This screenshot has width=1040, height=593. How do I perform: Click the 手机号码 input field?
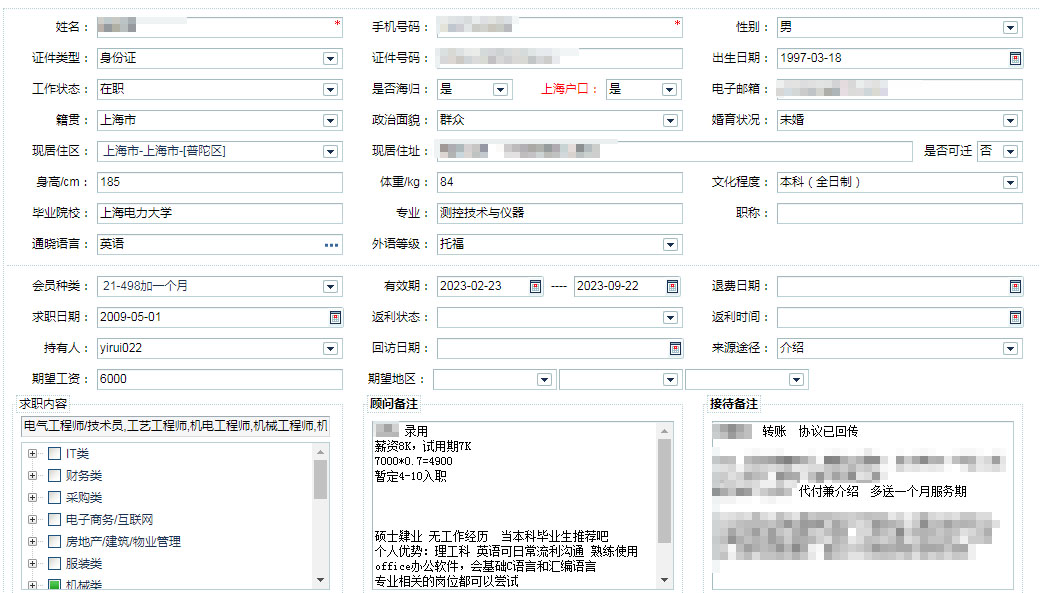click(x=560, y=27)
